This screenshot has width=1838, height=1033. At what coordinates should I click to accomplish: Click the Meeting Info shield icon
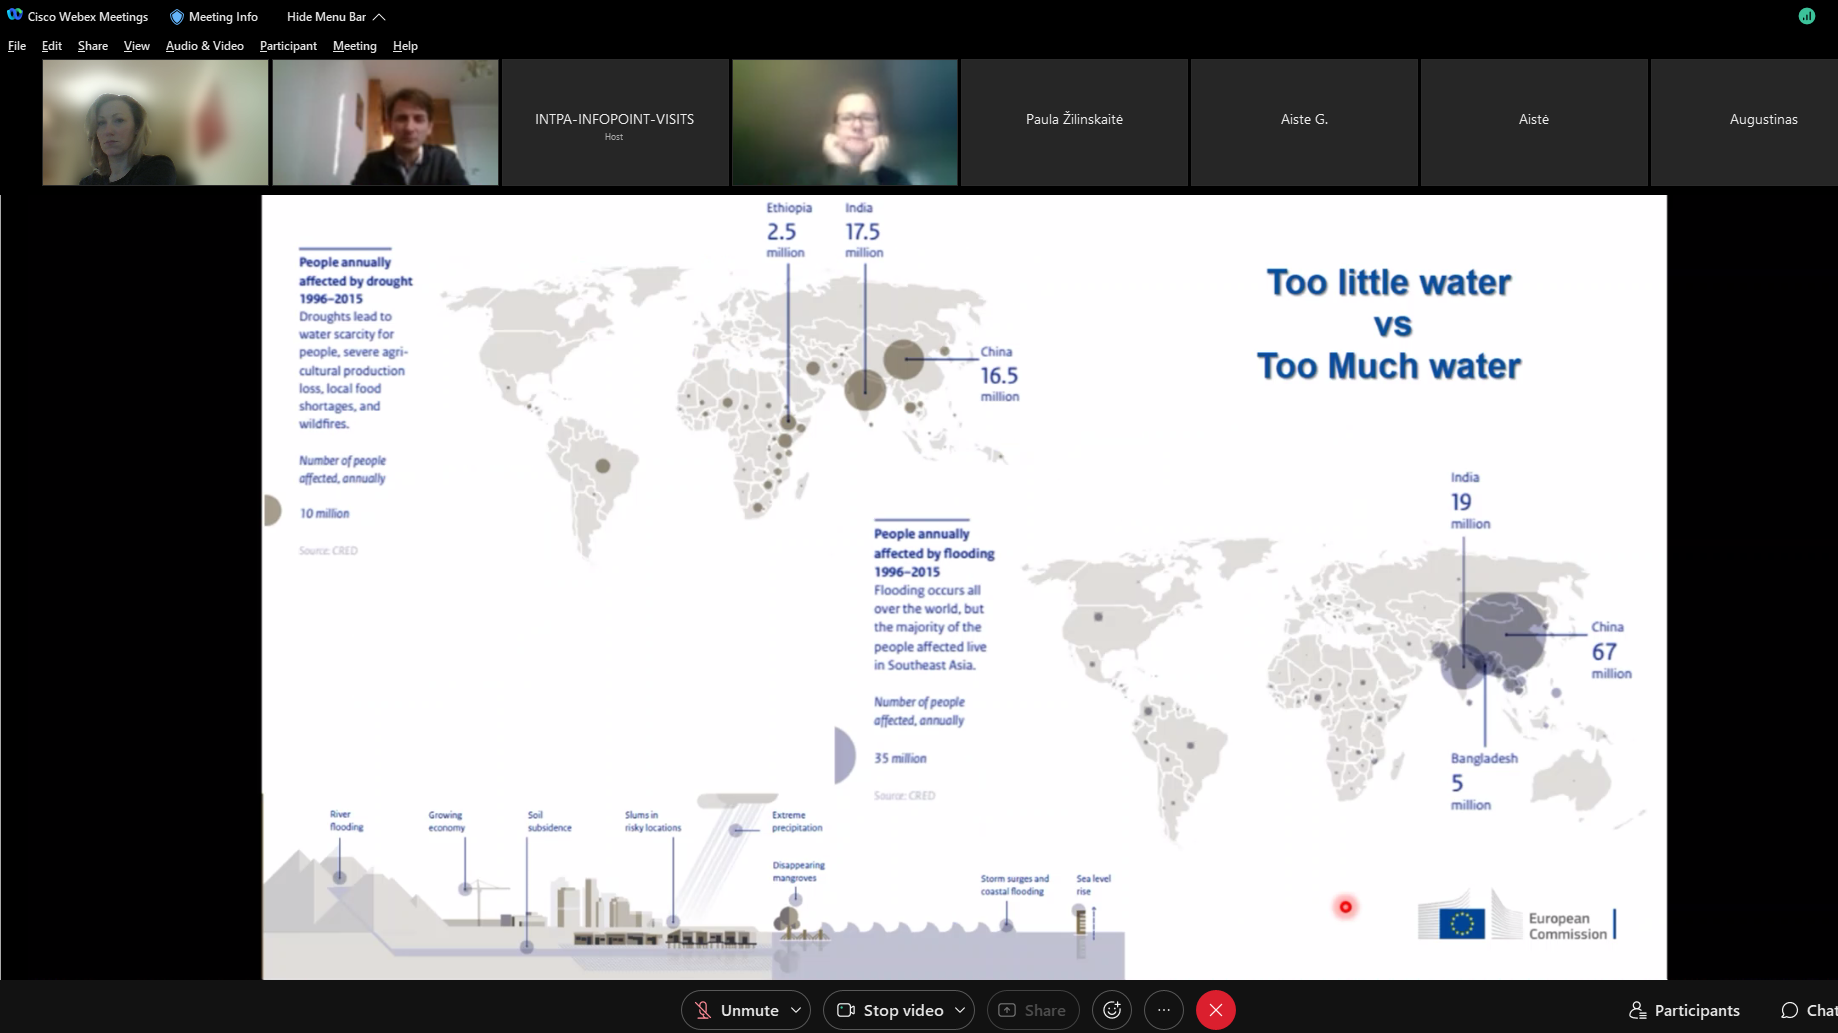coord(177,17)
